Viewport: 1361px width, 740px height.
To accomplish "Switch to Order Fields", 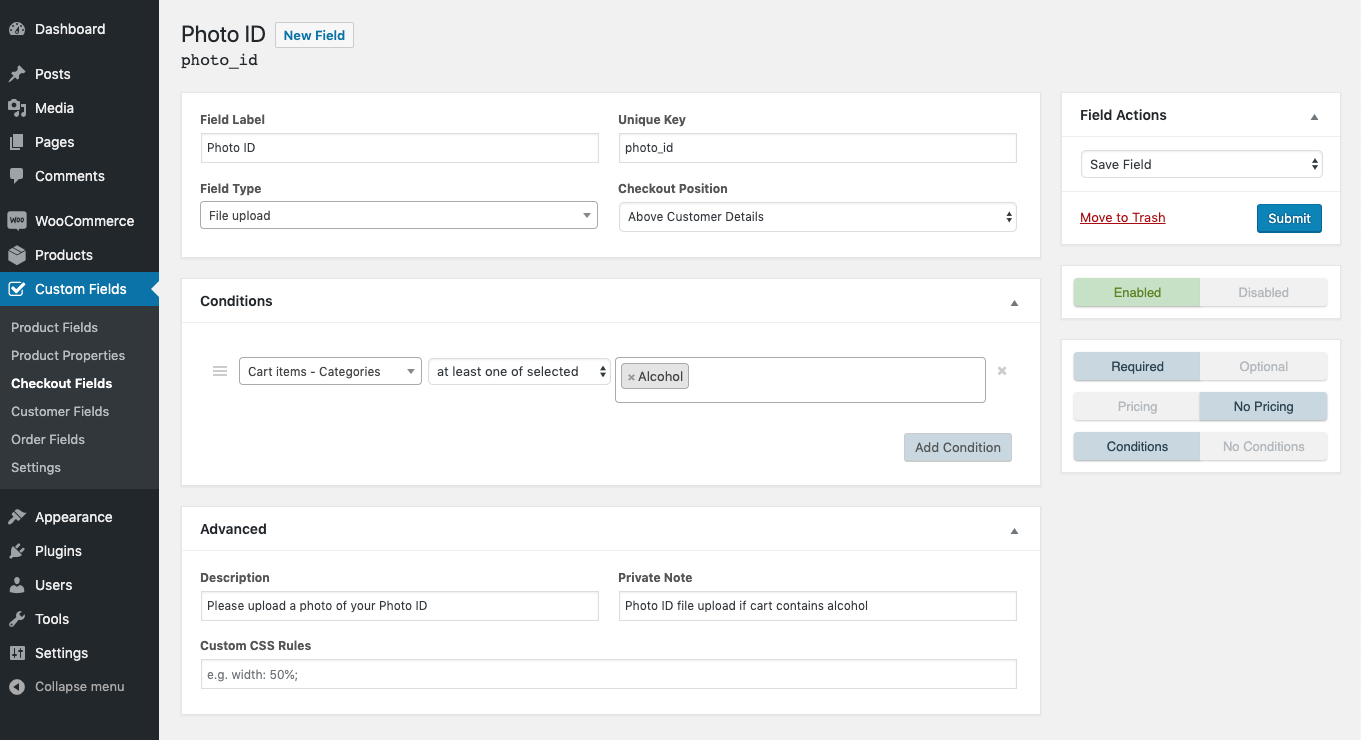I will [47, 439].
